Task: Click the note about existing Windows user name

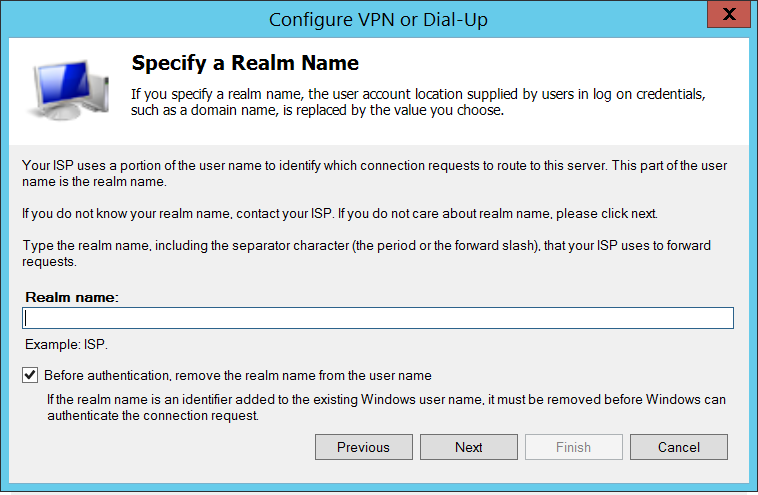Action: coord(386,408)
